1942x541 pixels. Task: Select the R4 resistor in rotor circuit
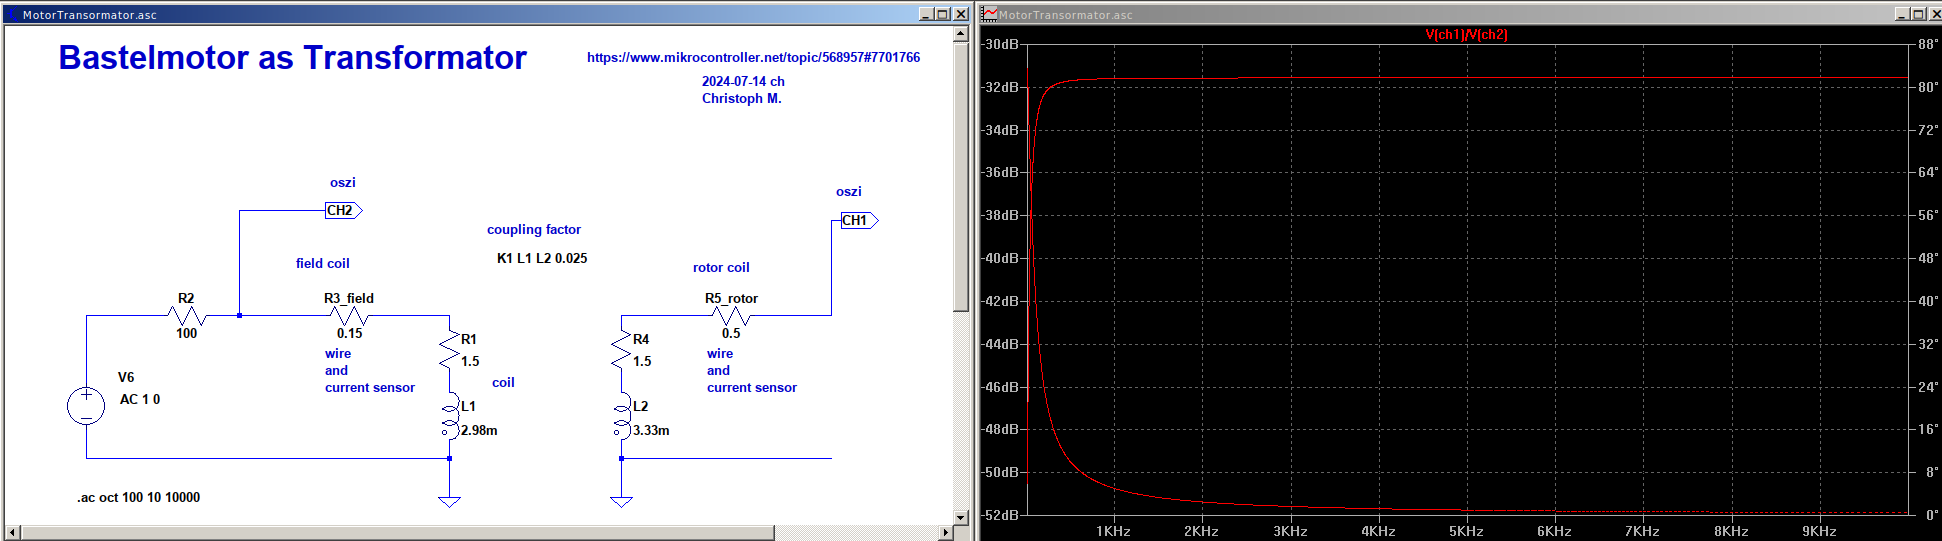click(x=622, y=350)
